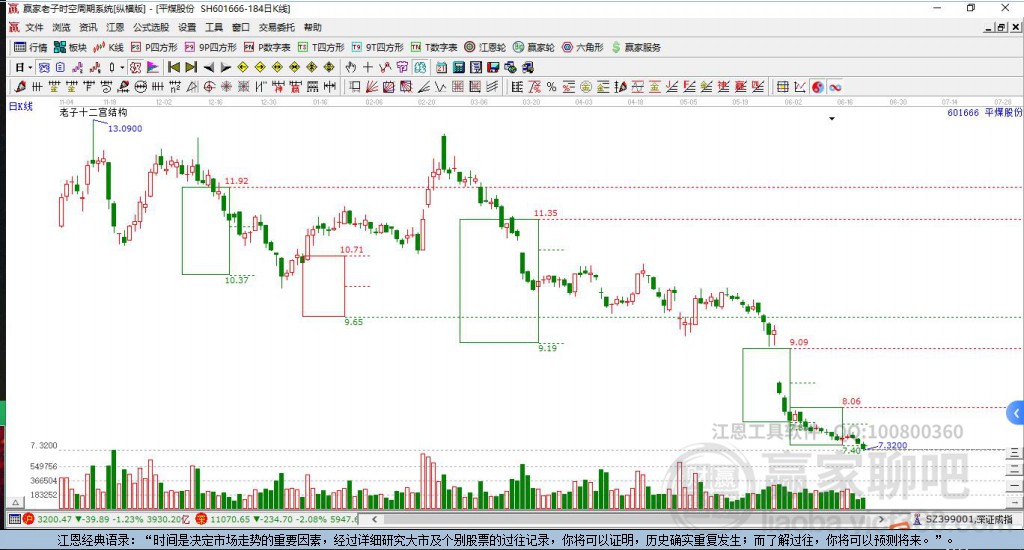Open the P数字表 number table
This screenshot has width=1024, height=550.
[267, 47]
